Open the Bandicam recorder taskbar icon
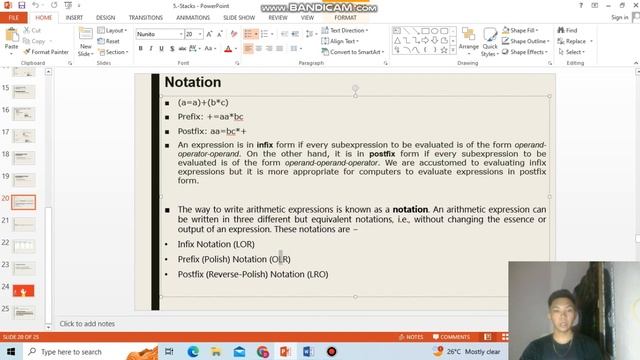 (x=331, y=351)
